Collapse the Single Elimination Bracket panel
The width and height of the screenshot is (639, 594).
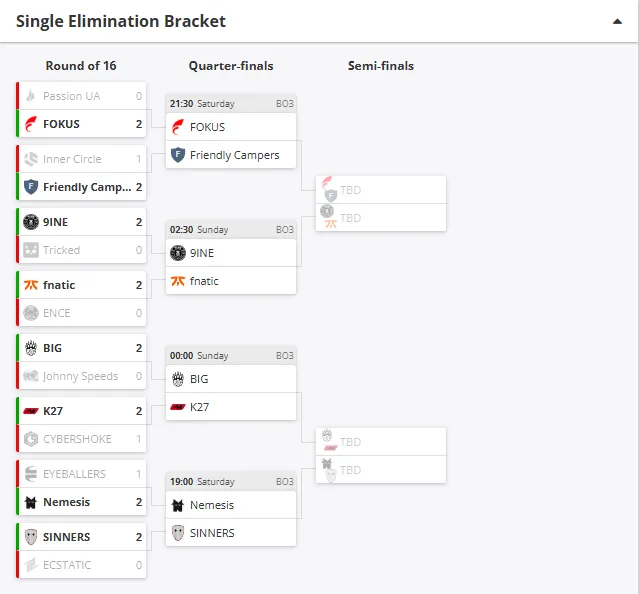[x=617, y=21]
